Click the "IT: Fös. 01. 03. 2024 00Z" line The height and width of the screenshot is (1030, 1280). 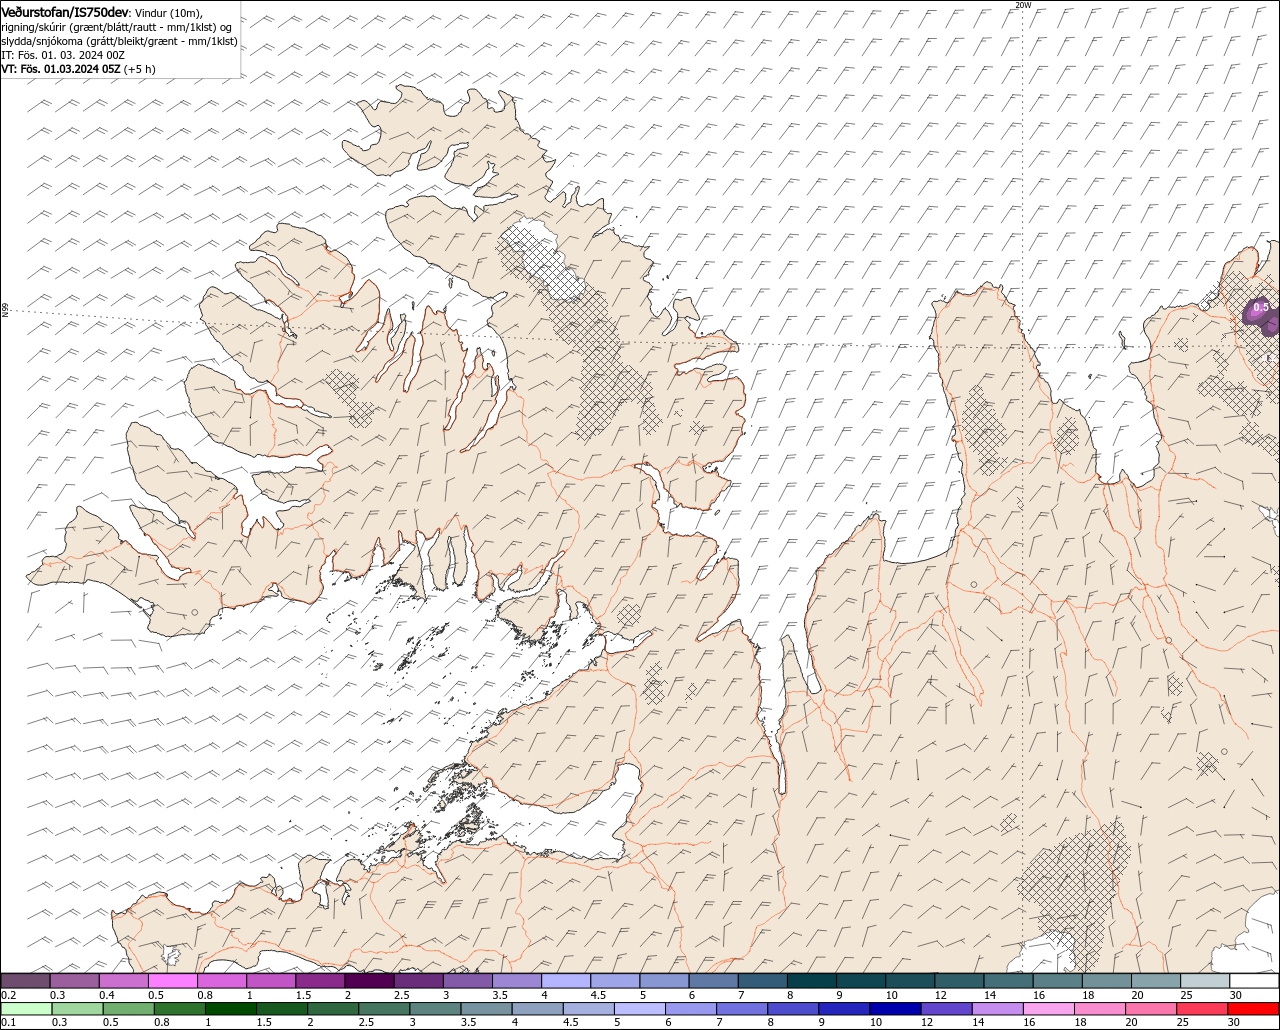[x=62, y=55]
